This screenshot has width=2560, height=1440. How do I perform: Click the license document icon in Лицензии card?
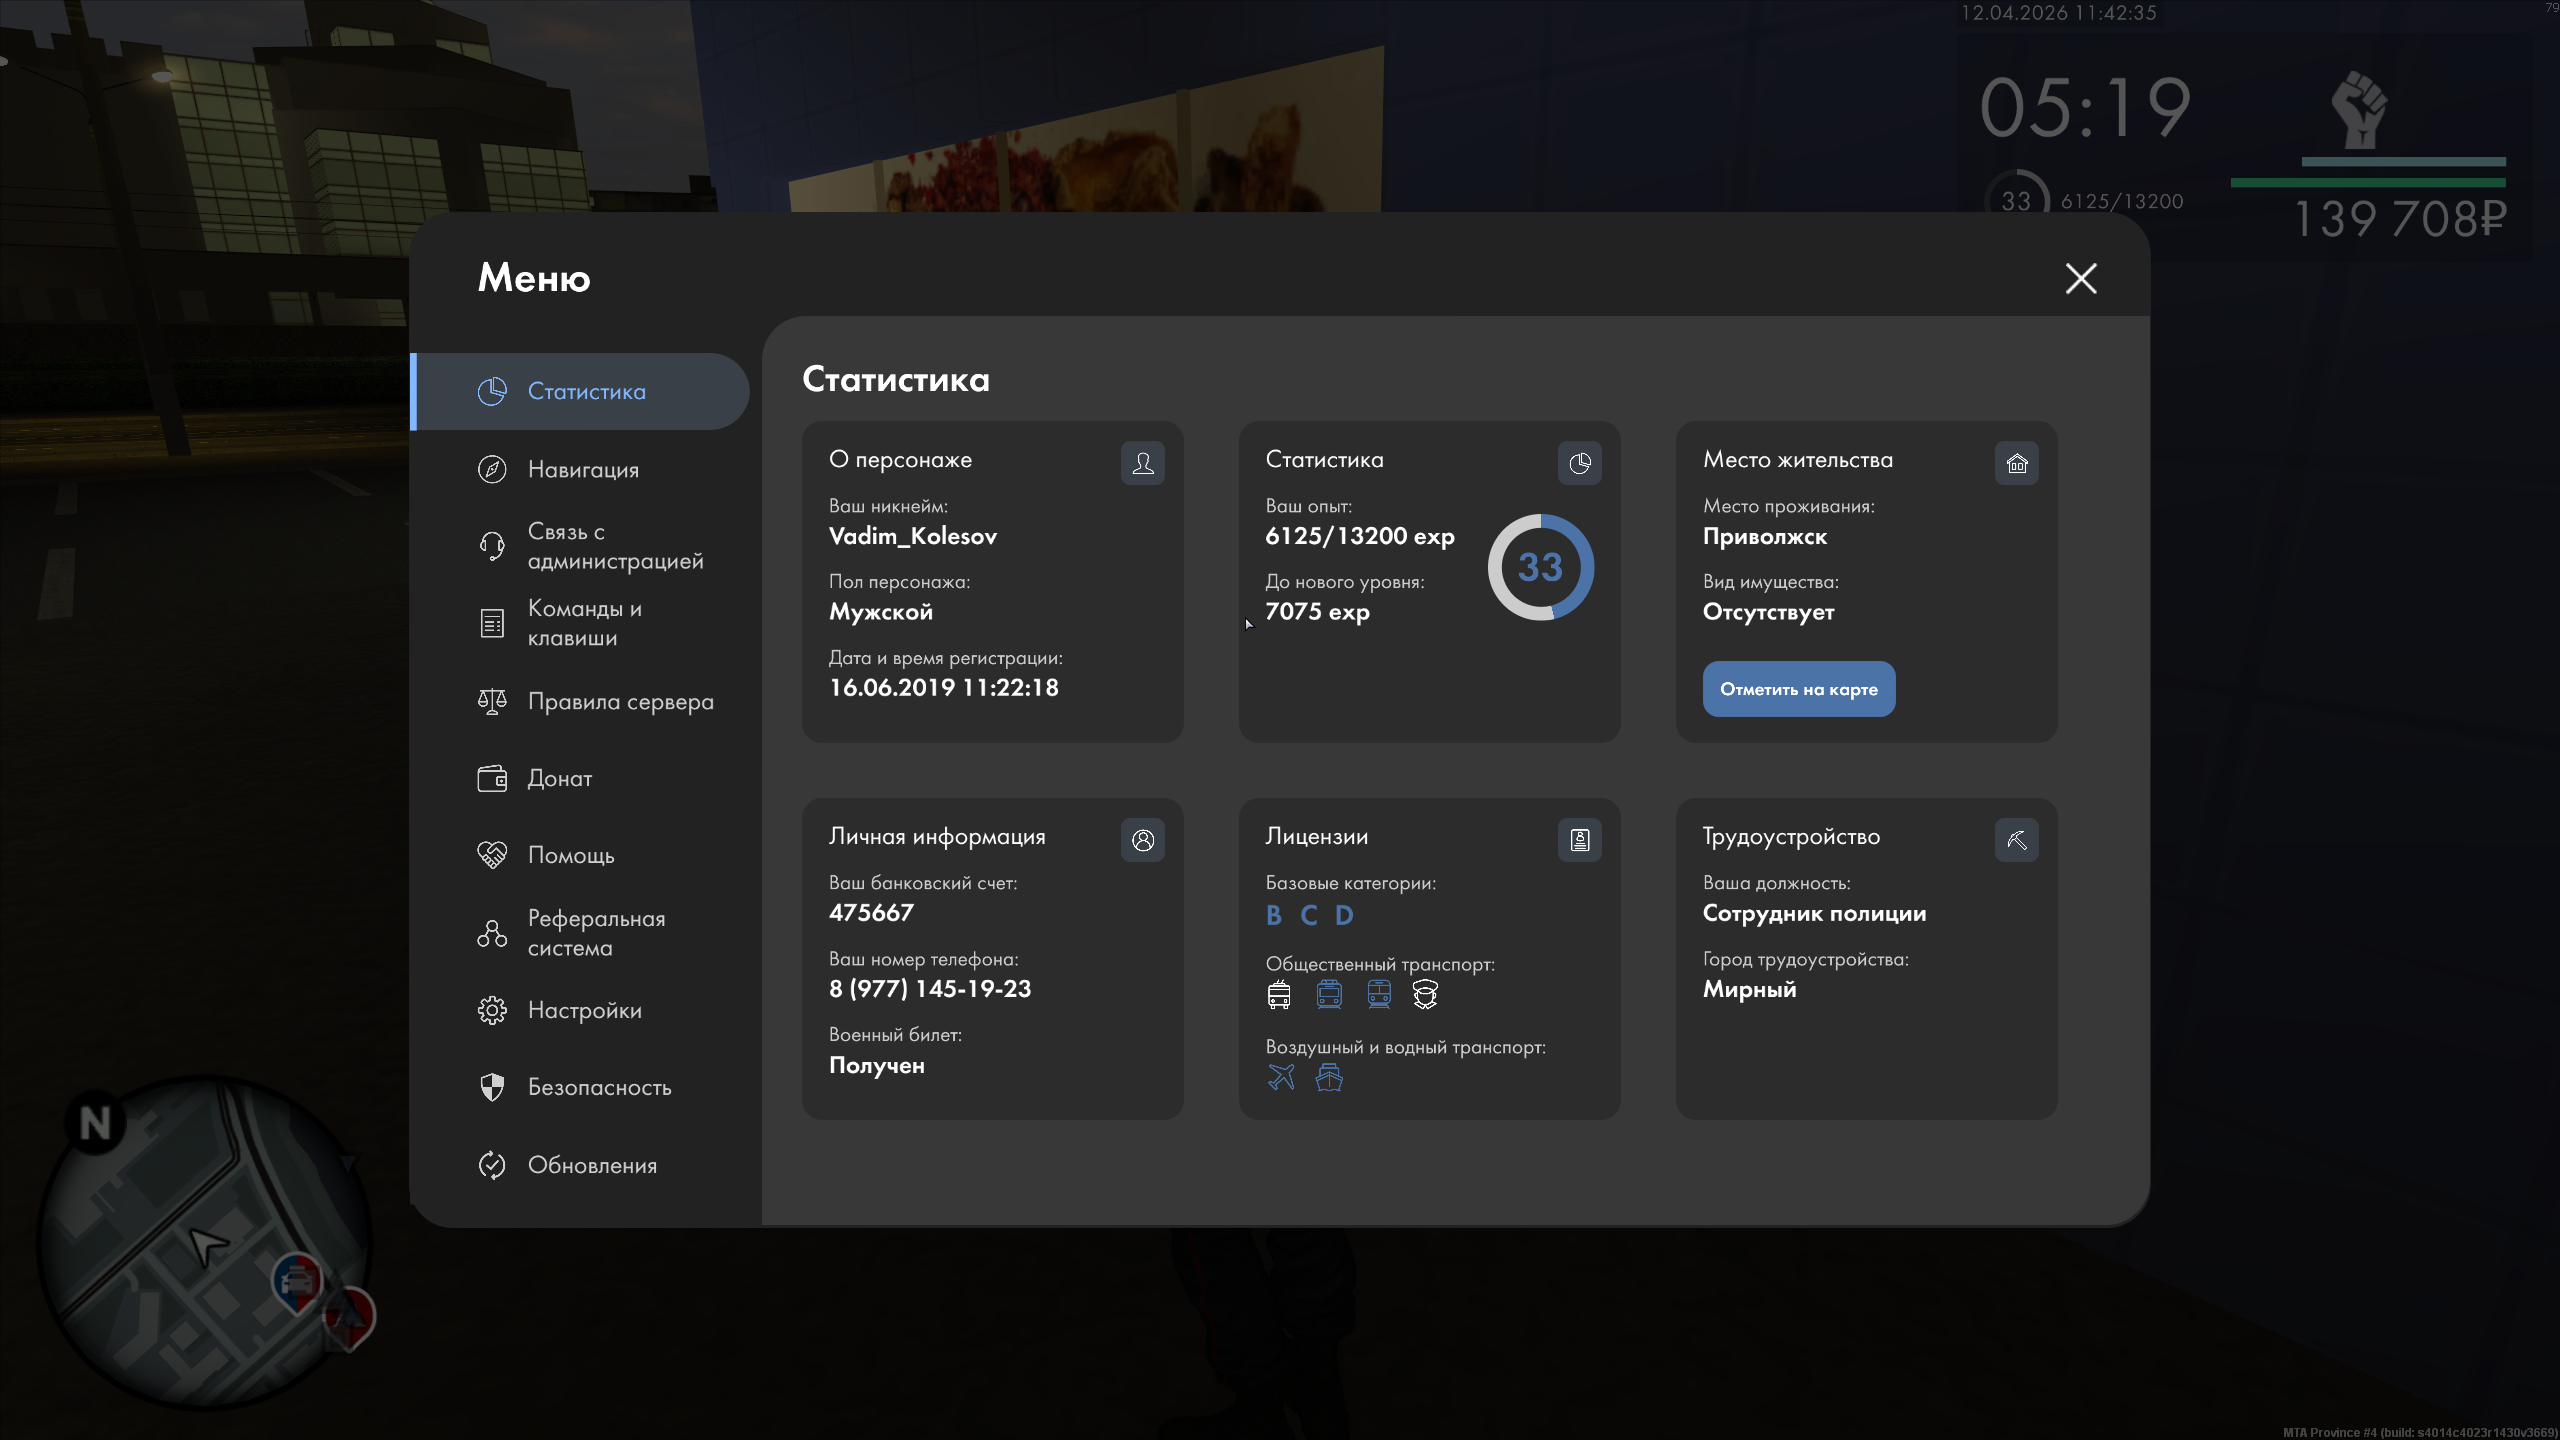[x=1579, y=840]
